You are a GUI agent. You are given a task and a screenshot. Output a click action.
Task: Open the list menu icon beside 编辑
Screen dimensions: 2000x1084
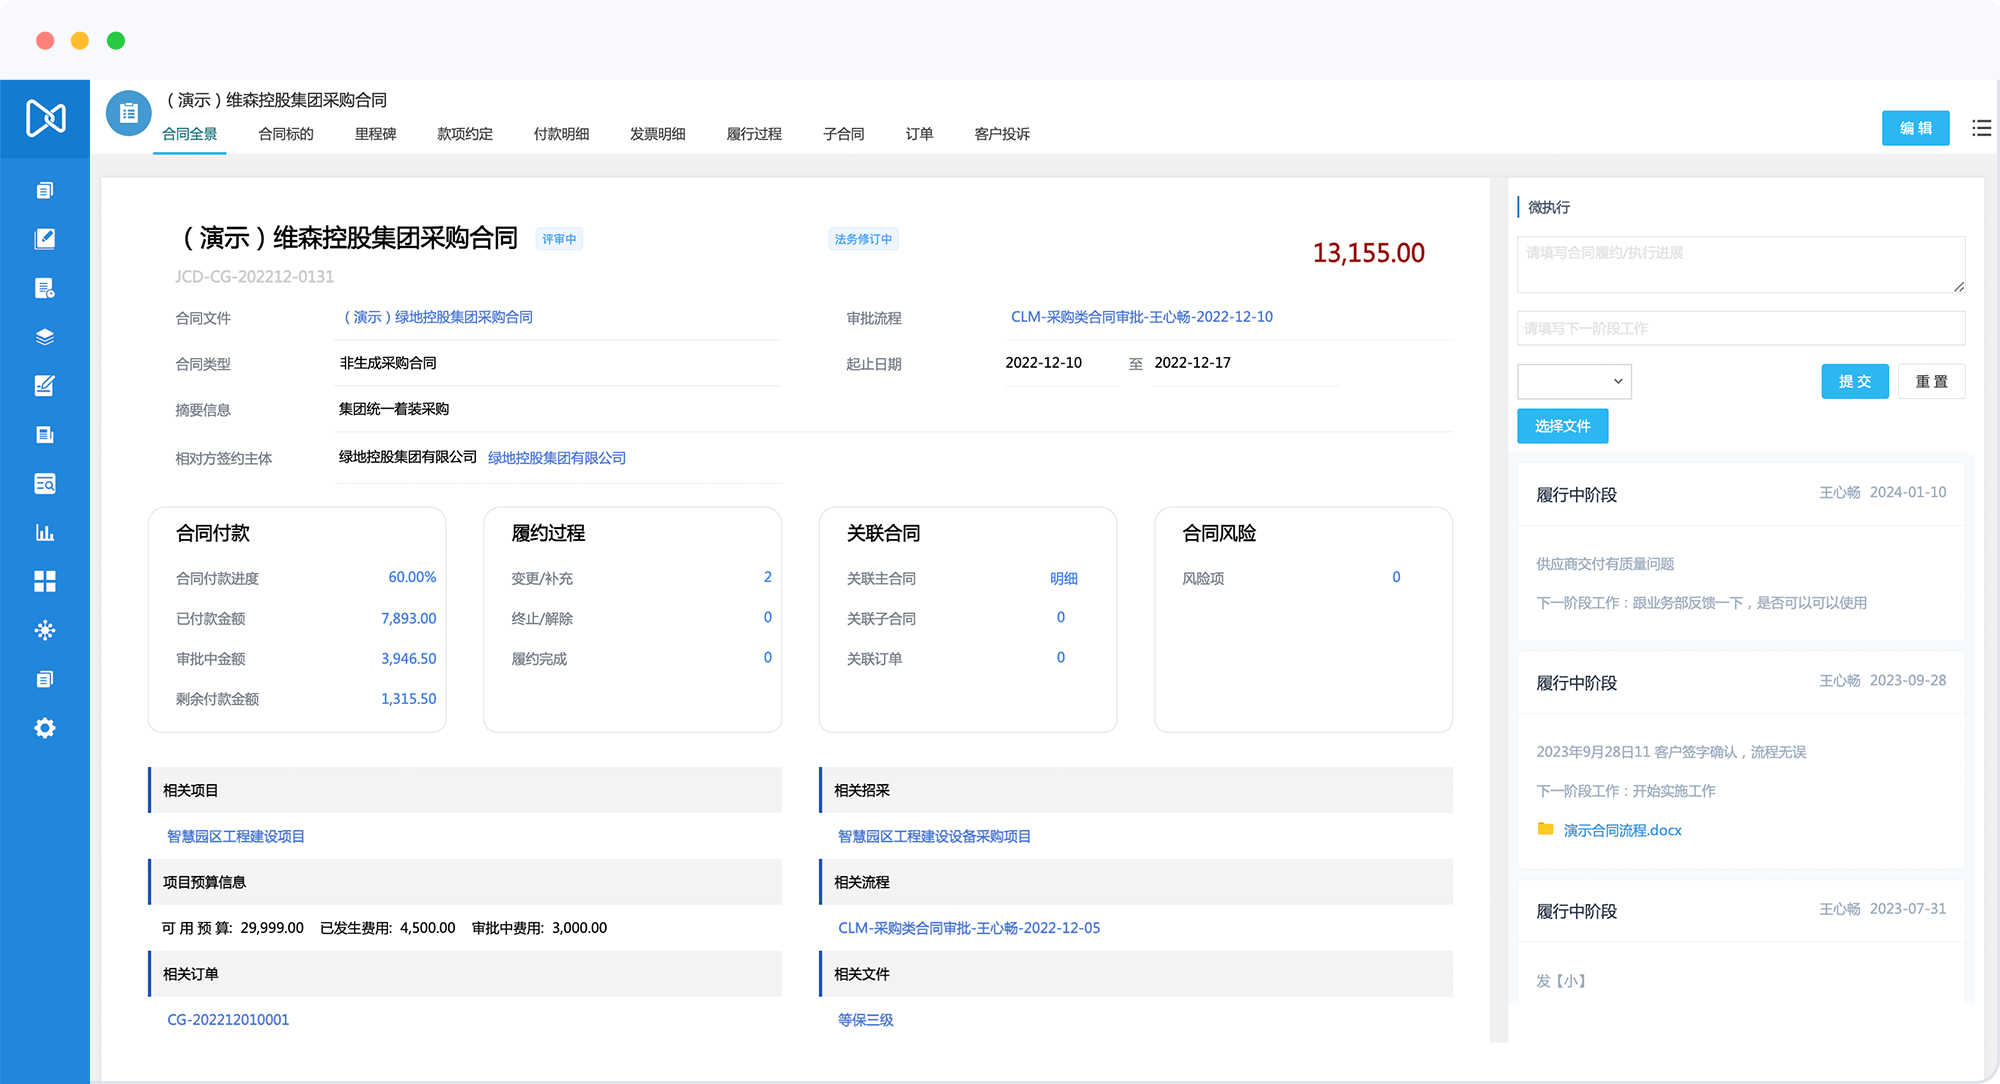pos(1981,128)
